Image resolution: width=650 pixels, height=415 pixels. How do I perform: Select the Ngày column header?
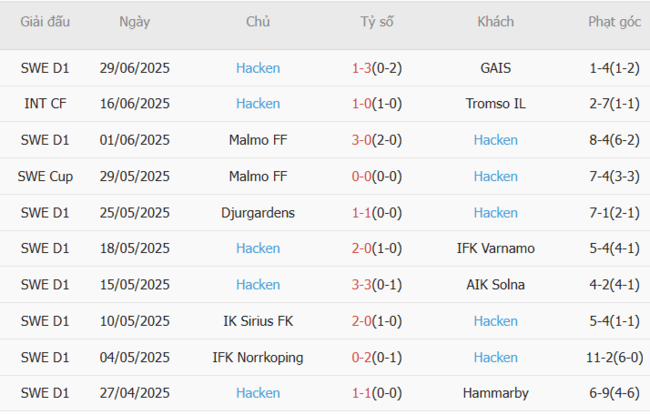[135, 22]
